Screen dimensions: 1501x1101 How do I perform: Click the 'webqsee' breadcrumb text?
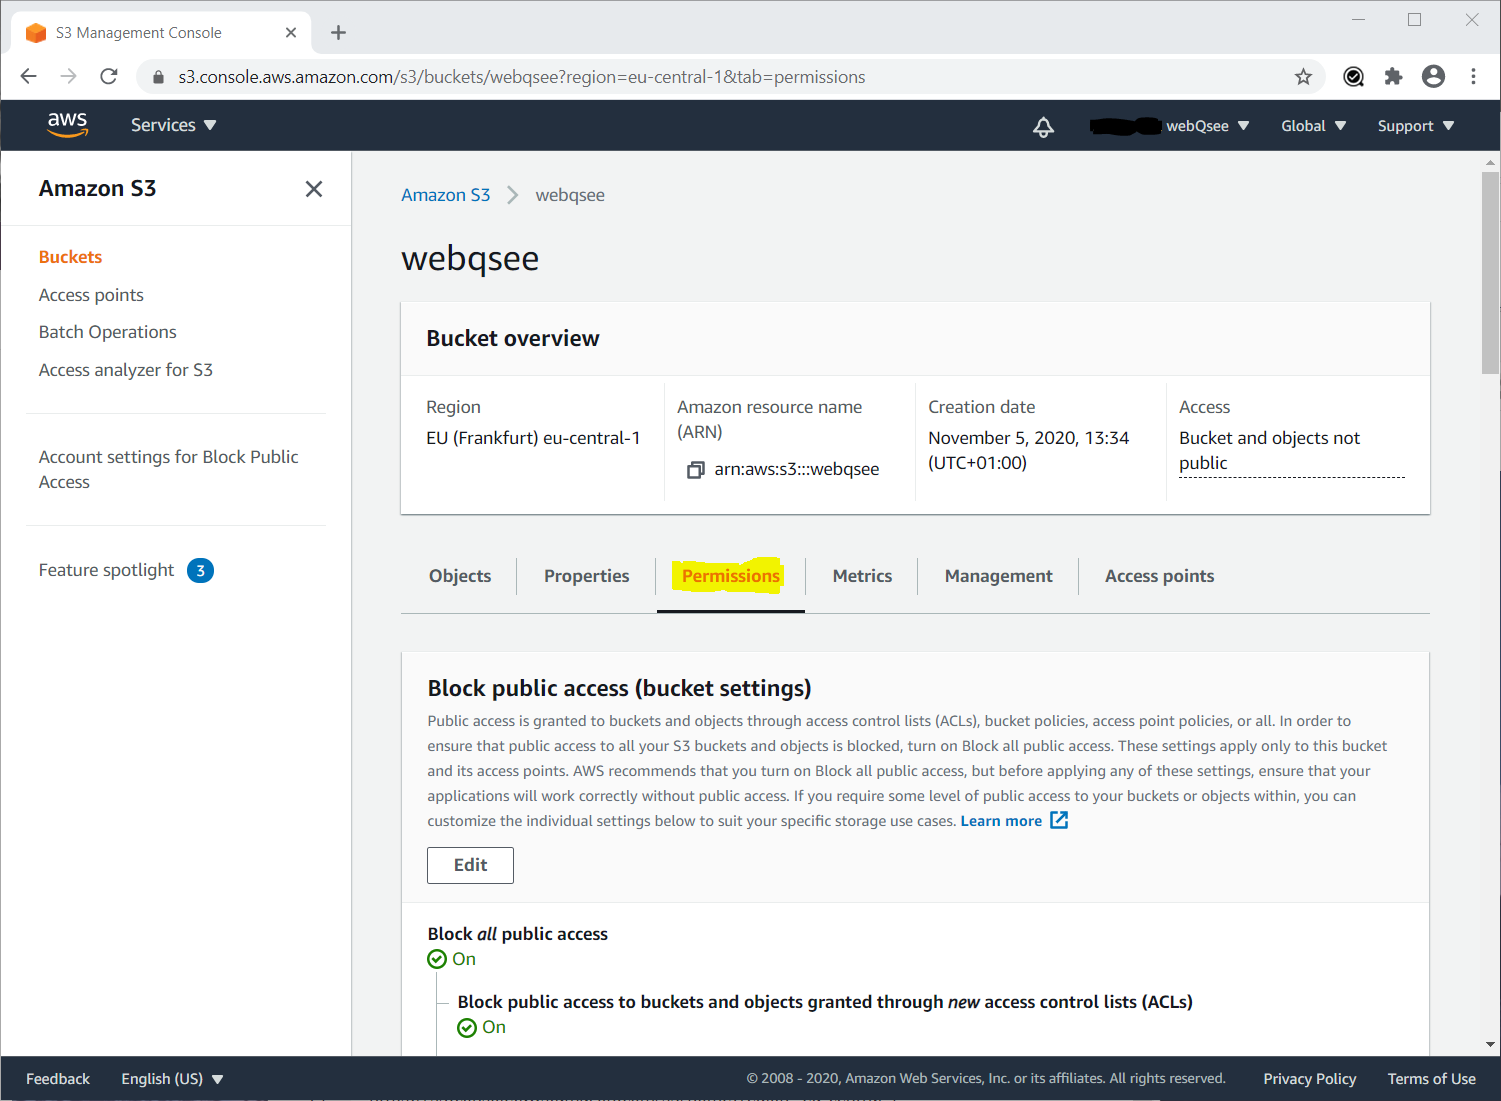[570, 195]
